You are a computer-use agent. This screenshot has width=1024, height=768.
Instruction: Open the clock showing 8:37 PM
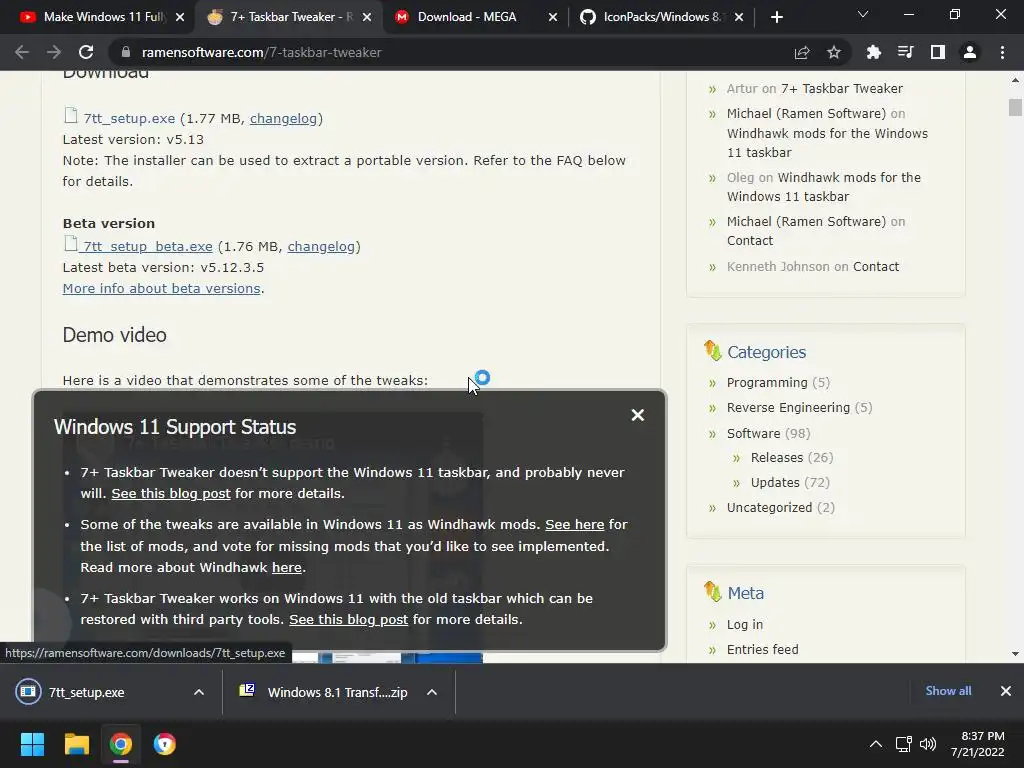click(978, 744)
